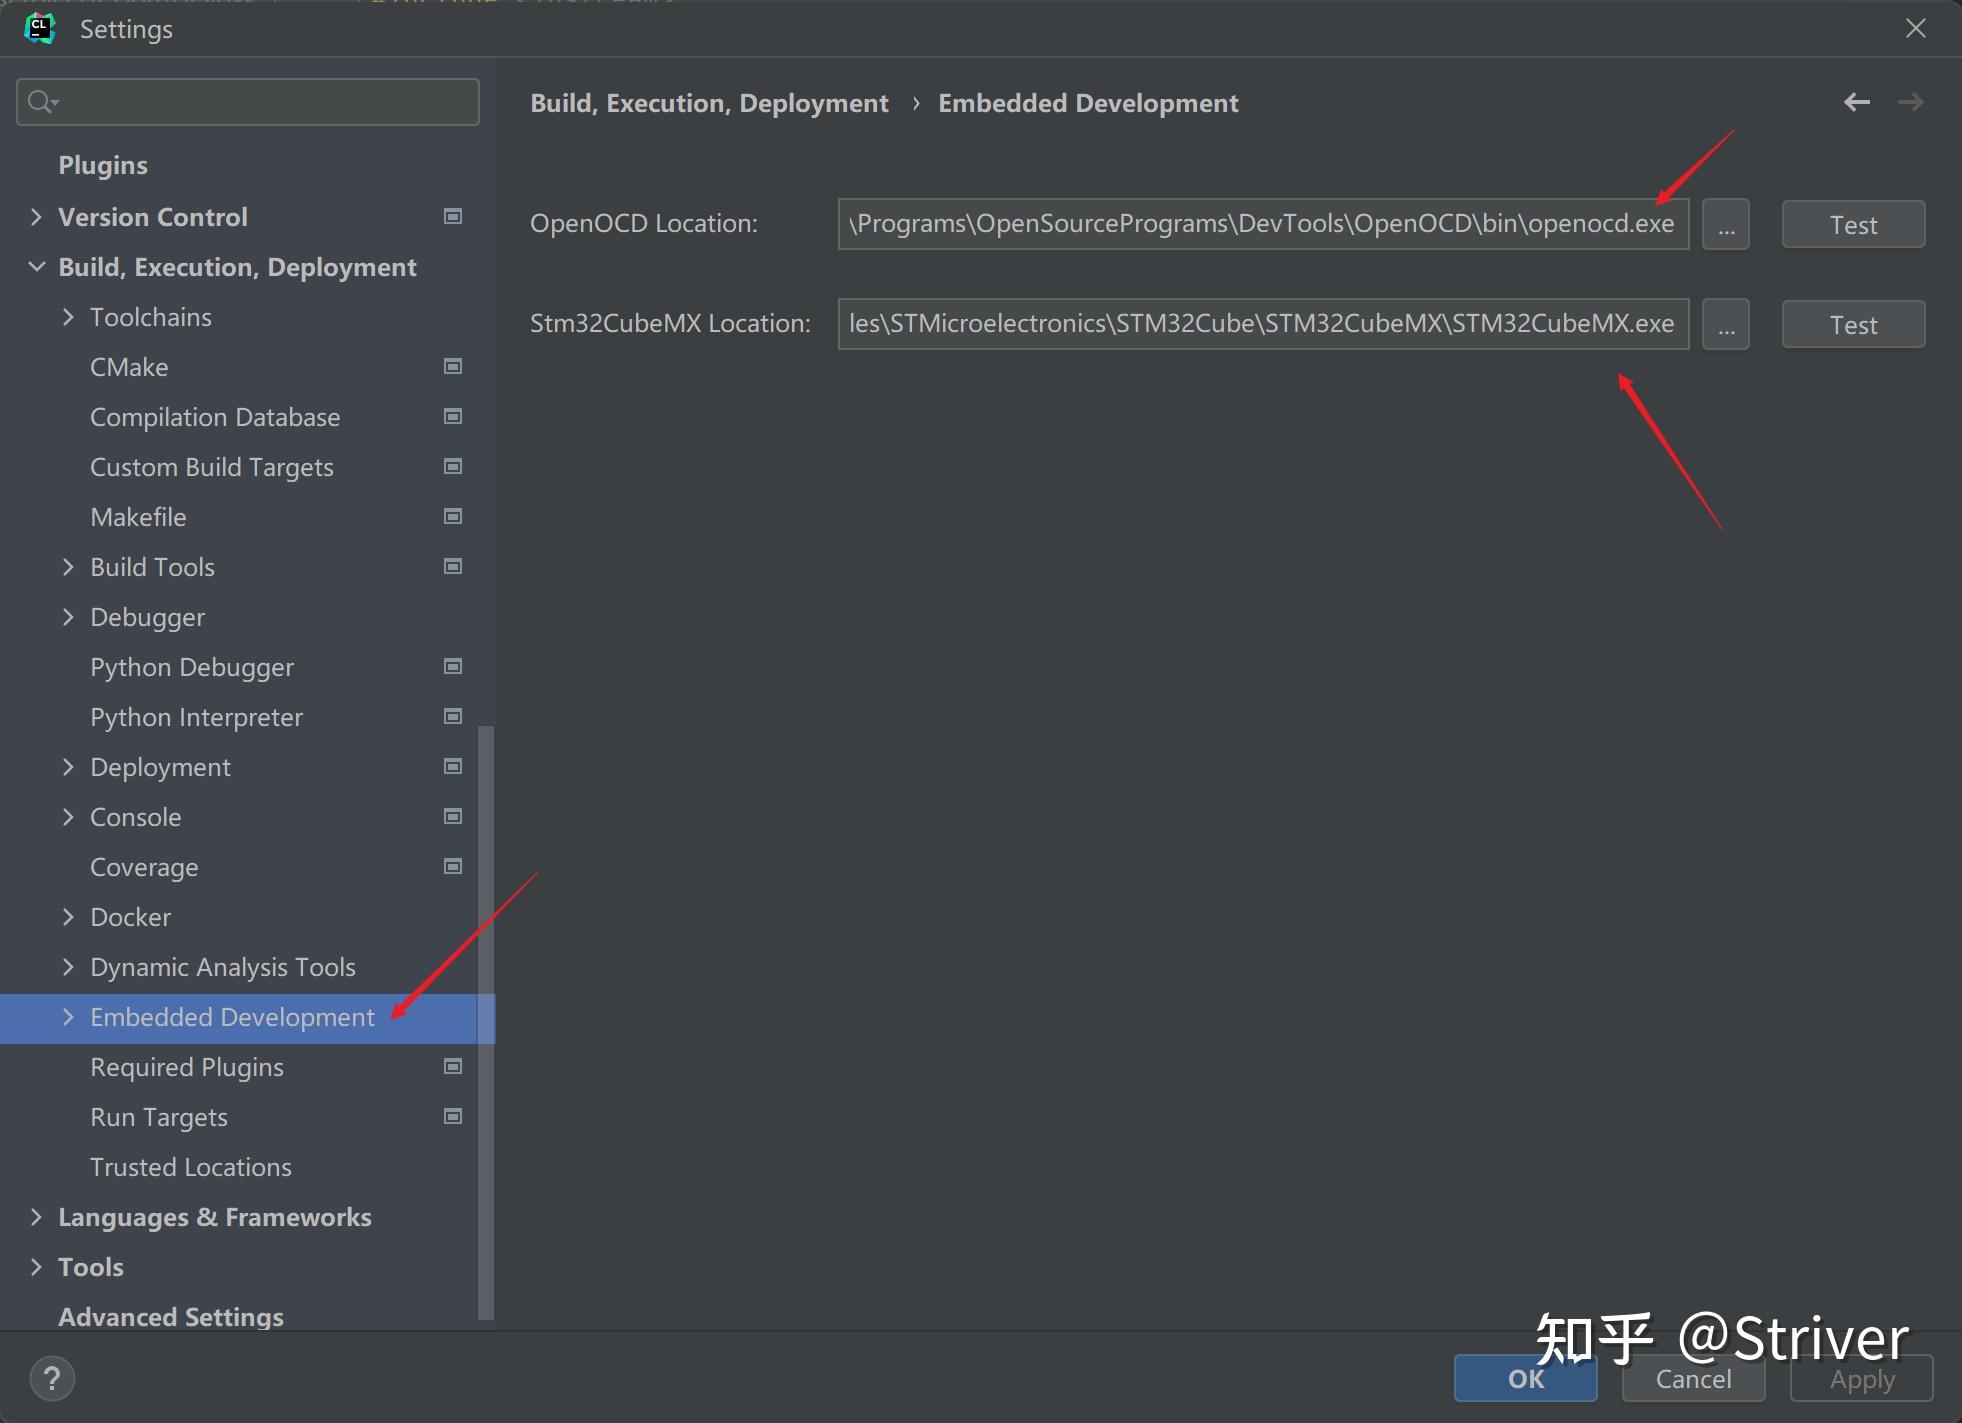Focus the settings search field

click(248, 102)
